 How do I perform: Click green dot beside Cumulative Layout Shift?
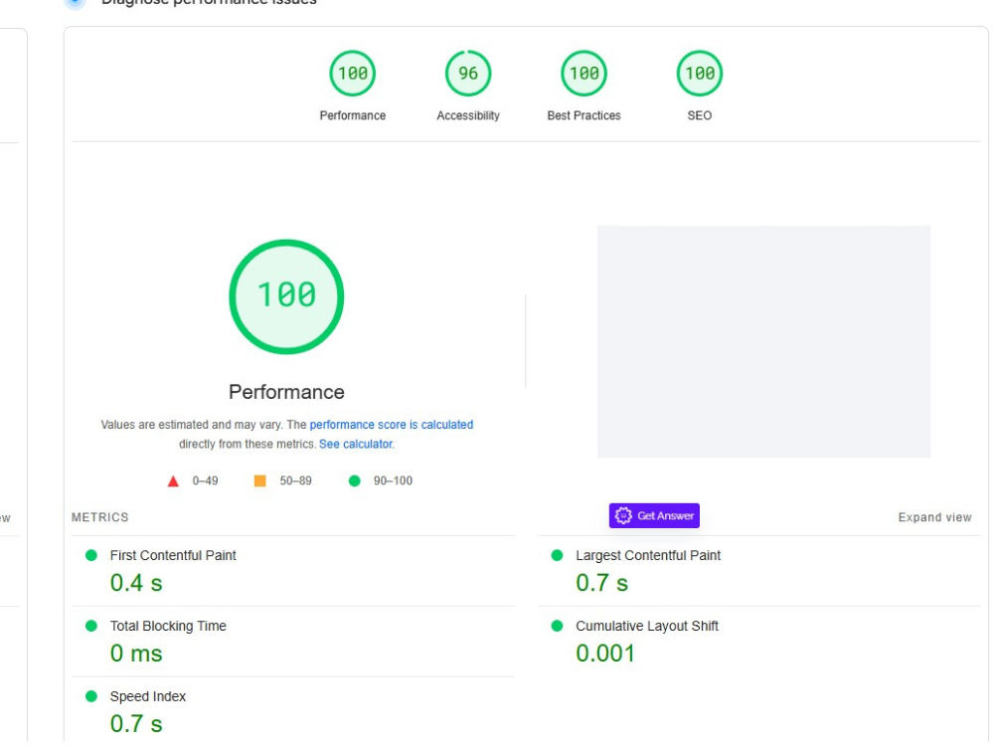[x=557, y=626]
